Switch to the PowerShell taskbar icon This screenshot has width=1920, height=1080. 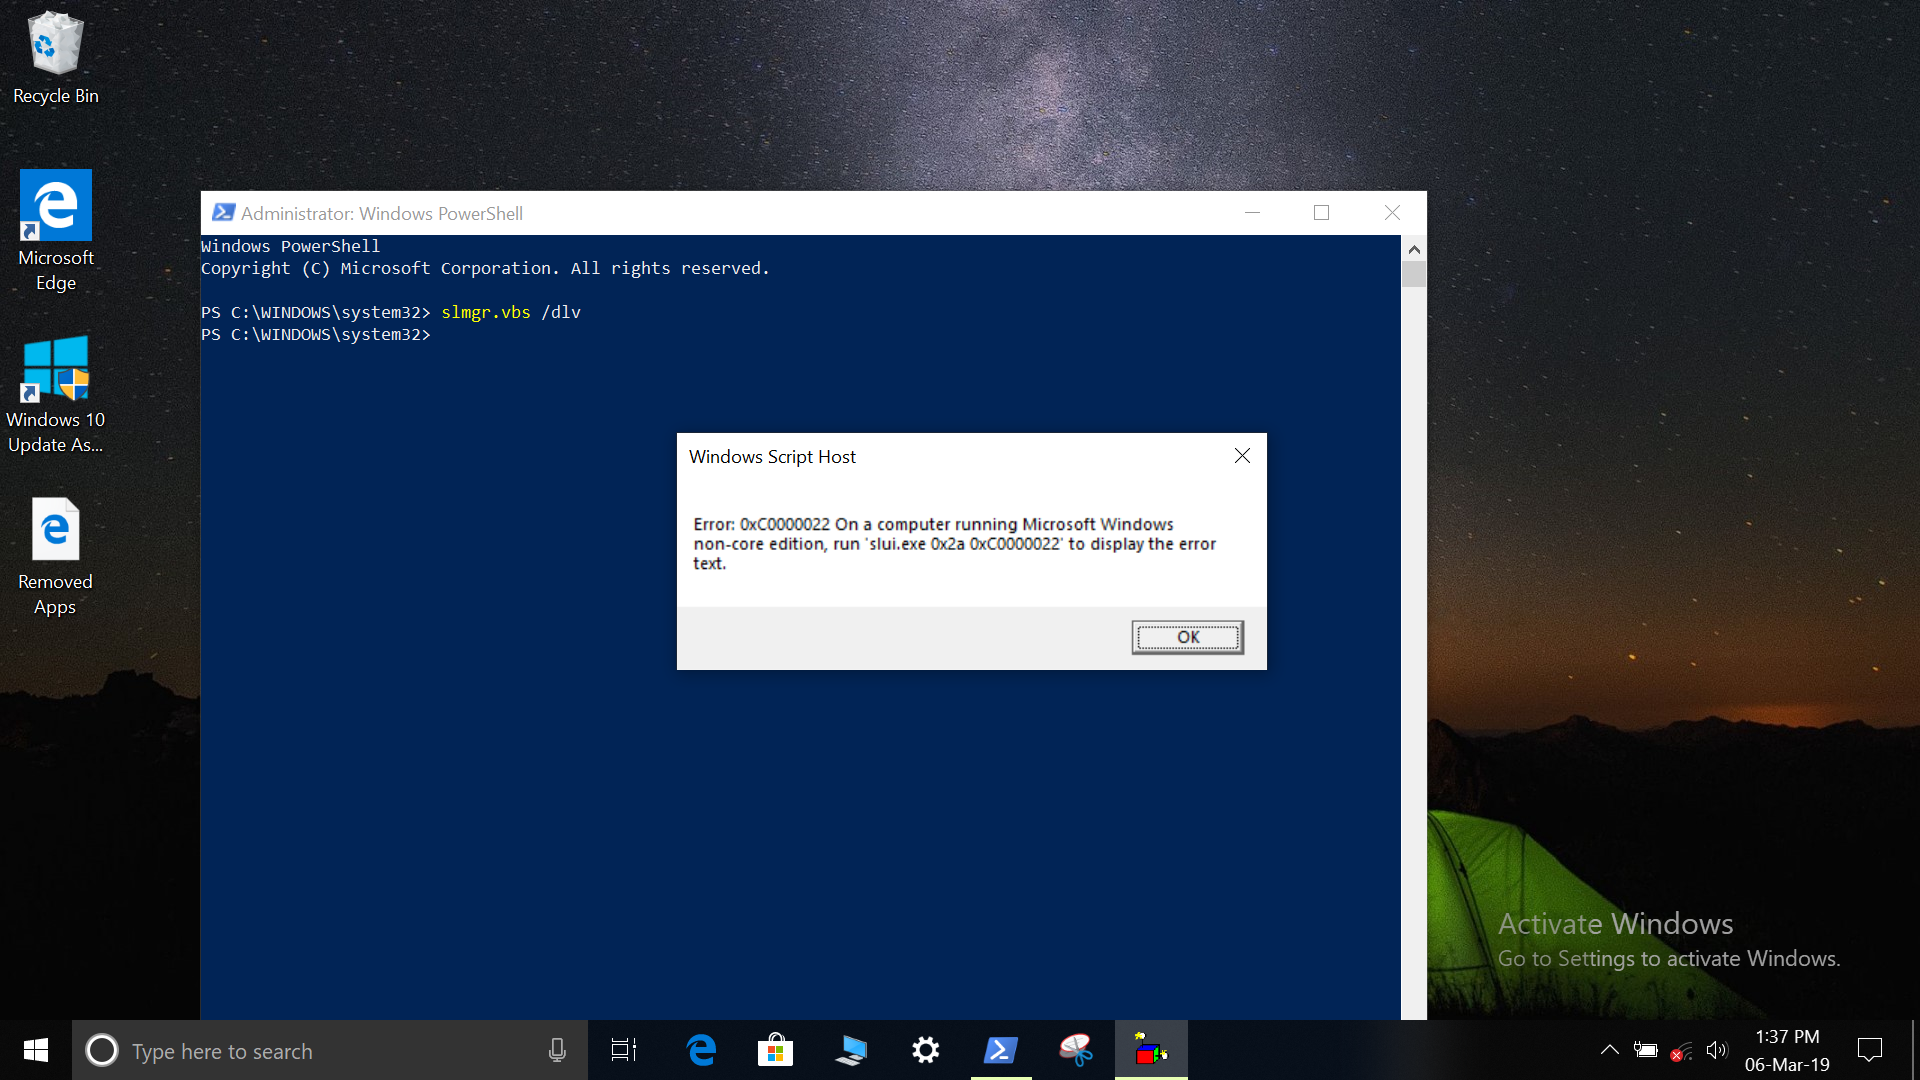click(x=1000, y=1051)
